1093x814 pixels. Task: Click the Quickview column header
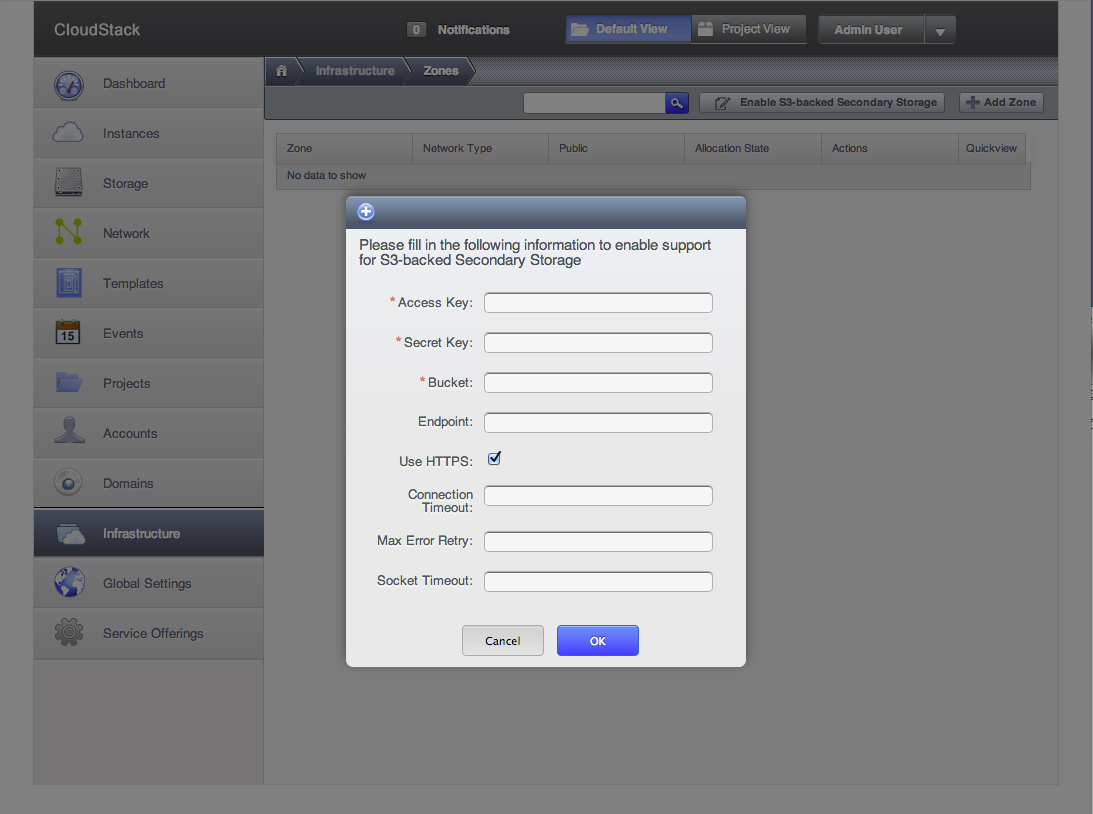(991, 148)
